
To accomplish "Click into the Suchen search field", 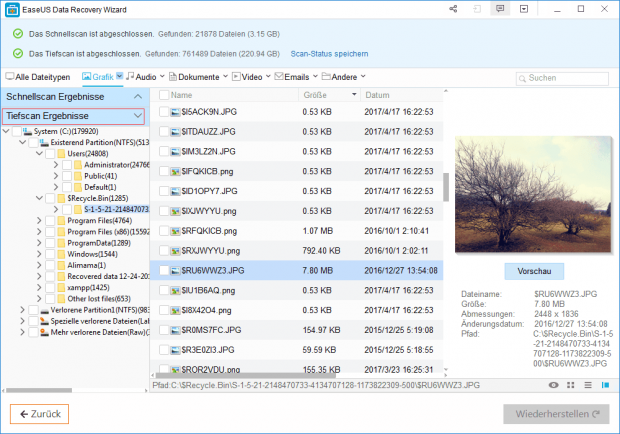I will click(x=562, y=78).
